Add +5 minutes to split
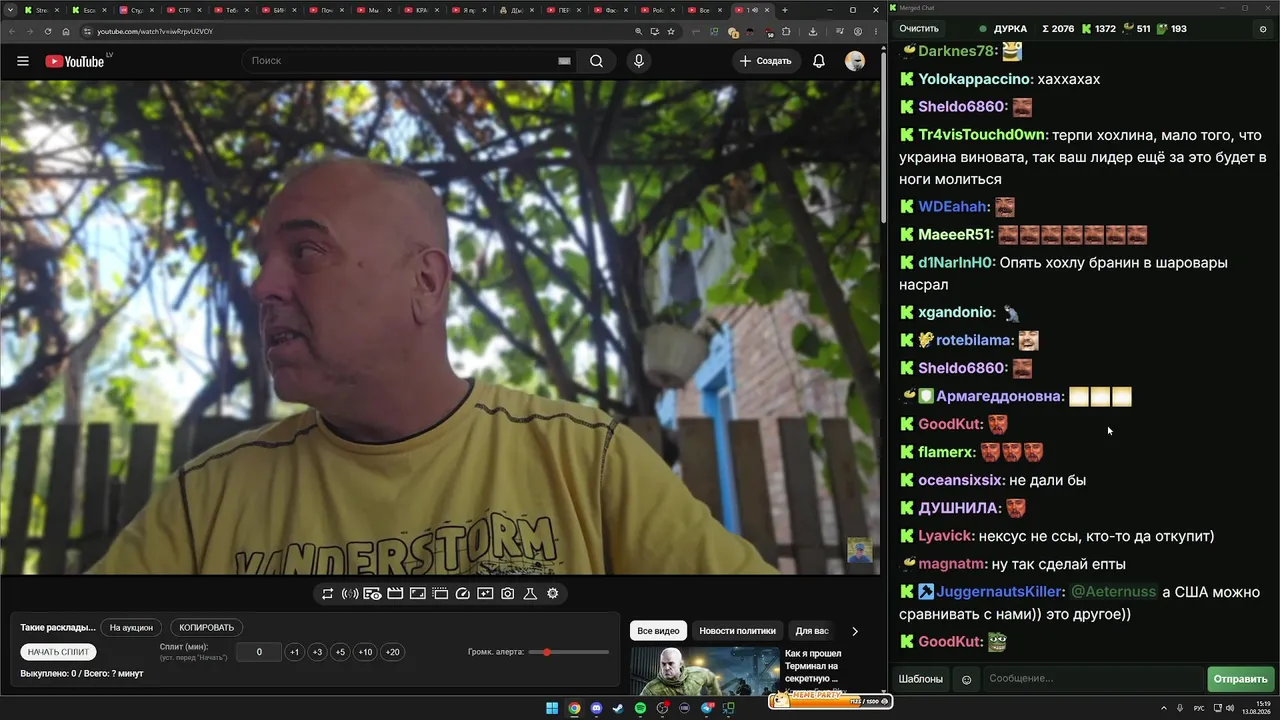Screen dimensions: 1280x720 tap(340, 652)
